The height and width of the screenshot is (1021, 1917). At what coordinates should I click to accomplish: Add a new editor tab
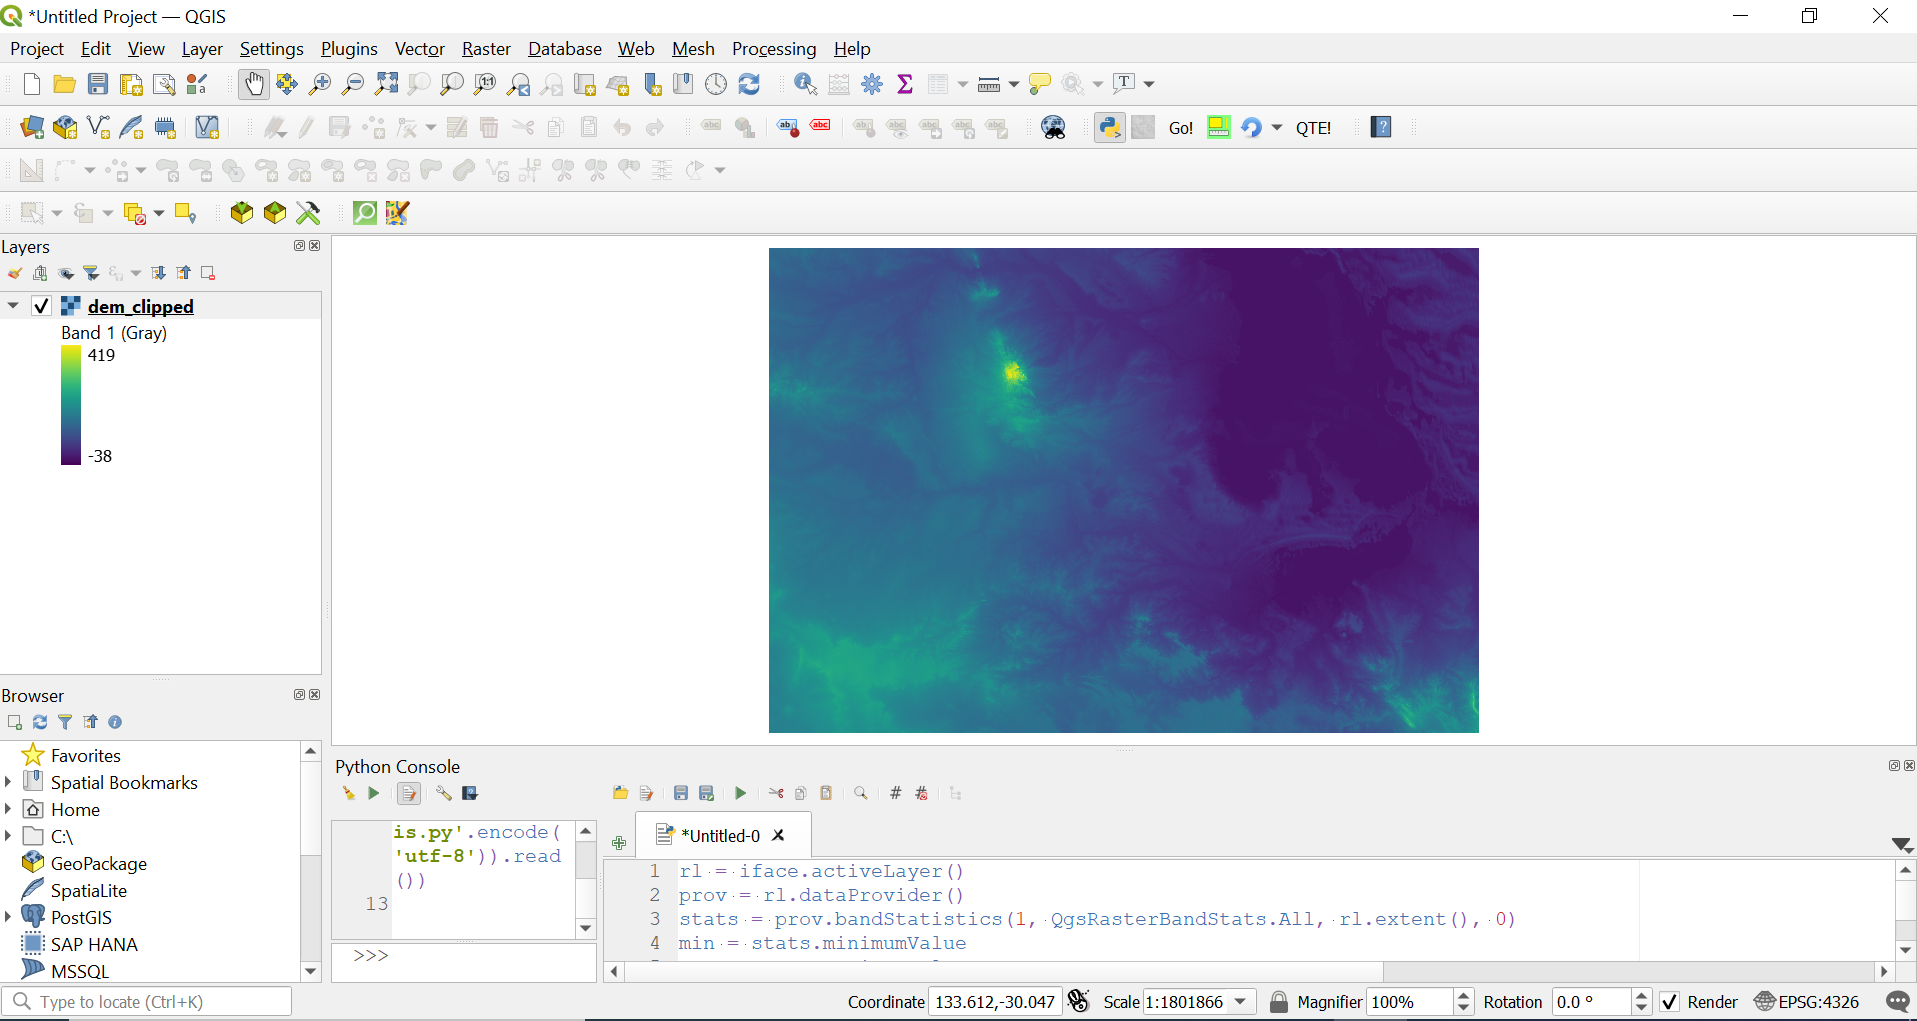click(619, 843)
